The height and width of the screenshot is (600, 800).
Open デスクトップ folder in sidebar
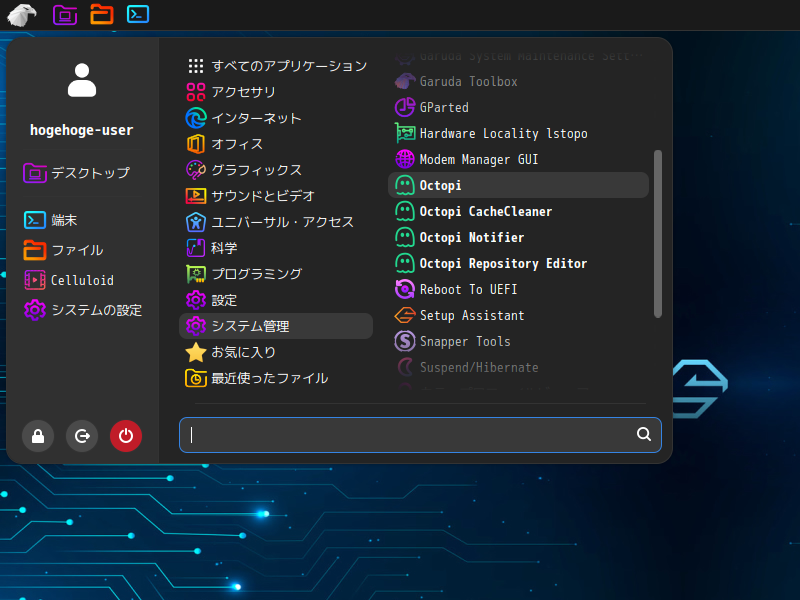(x=77, y=173)
